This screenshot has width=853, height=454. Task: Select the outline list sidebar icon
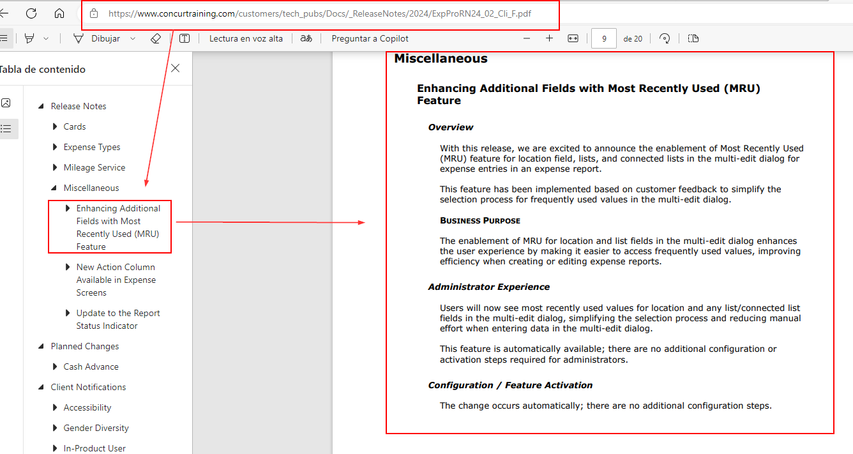coord(6,129)
